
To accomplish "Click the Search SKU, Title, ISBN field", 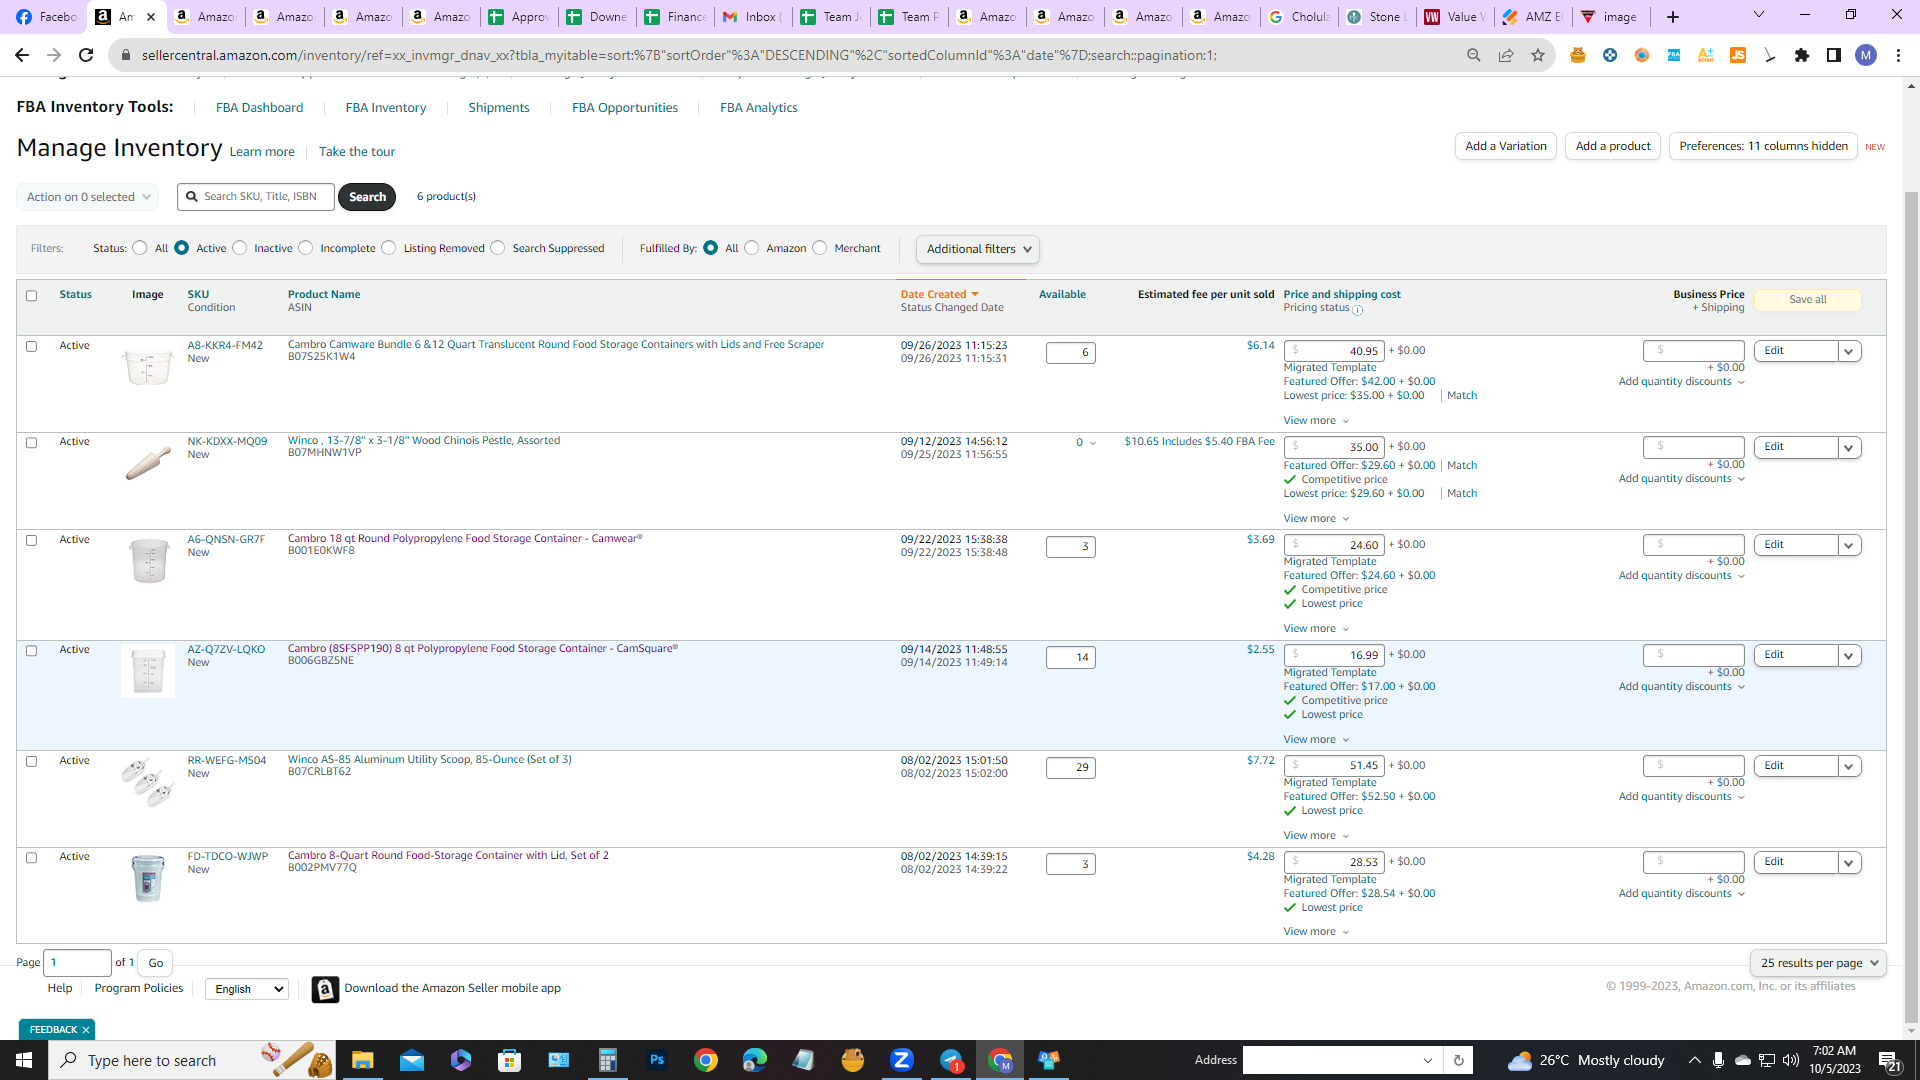I will (256, 197).
